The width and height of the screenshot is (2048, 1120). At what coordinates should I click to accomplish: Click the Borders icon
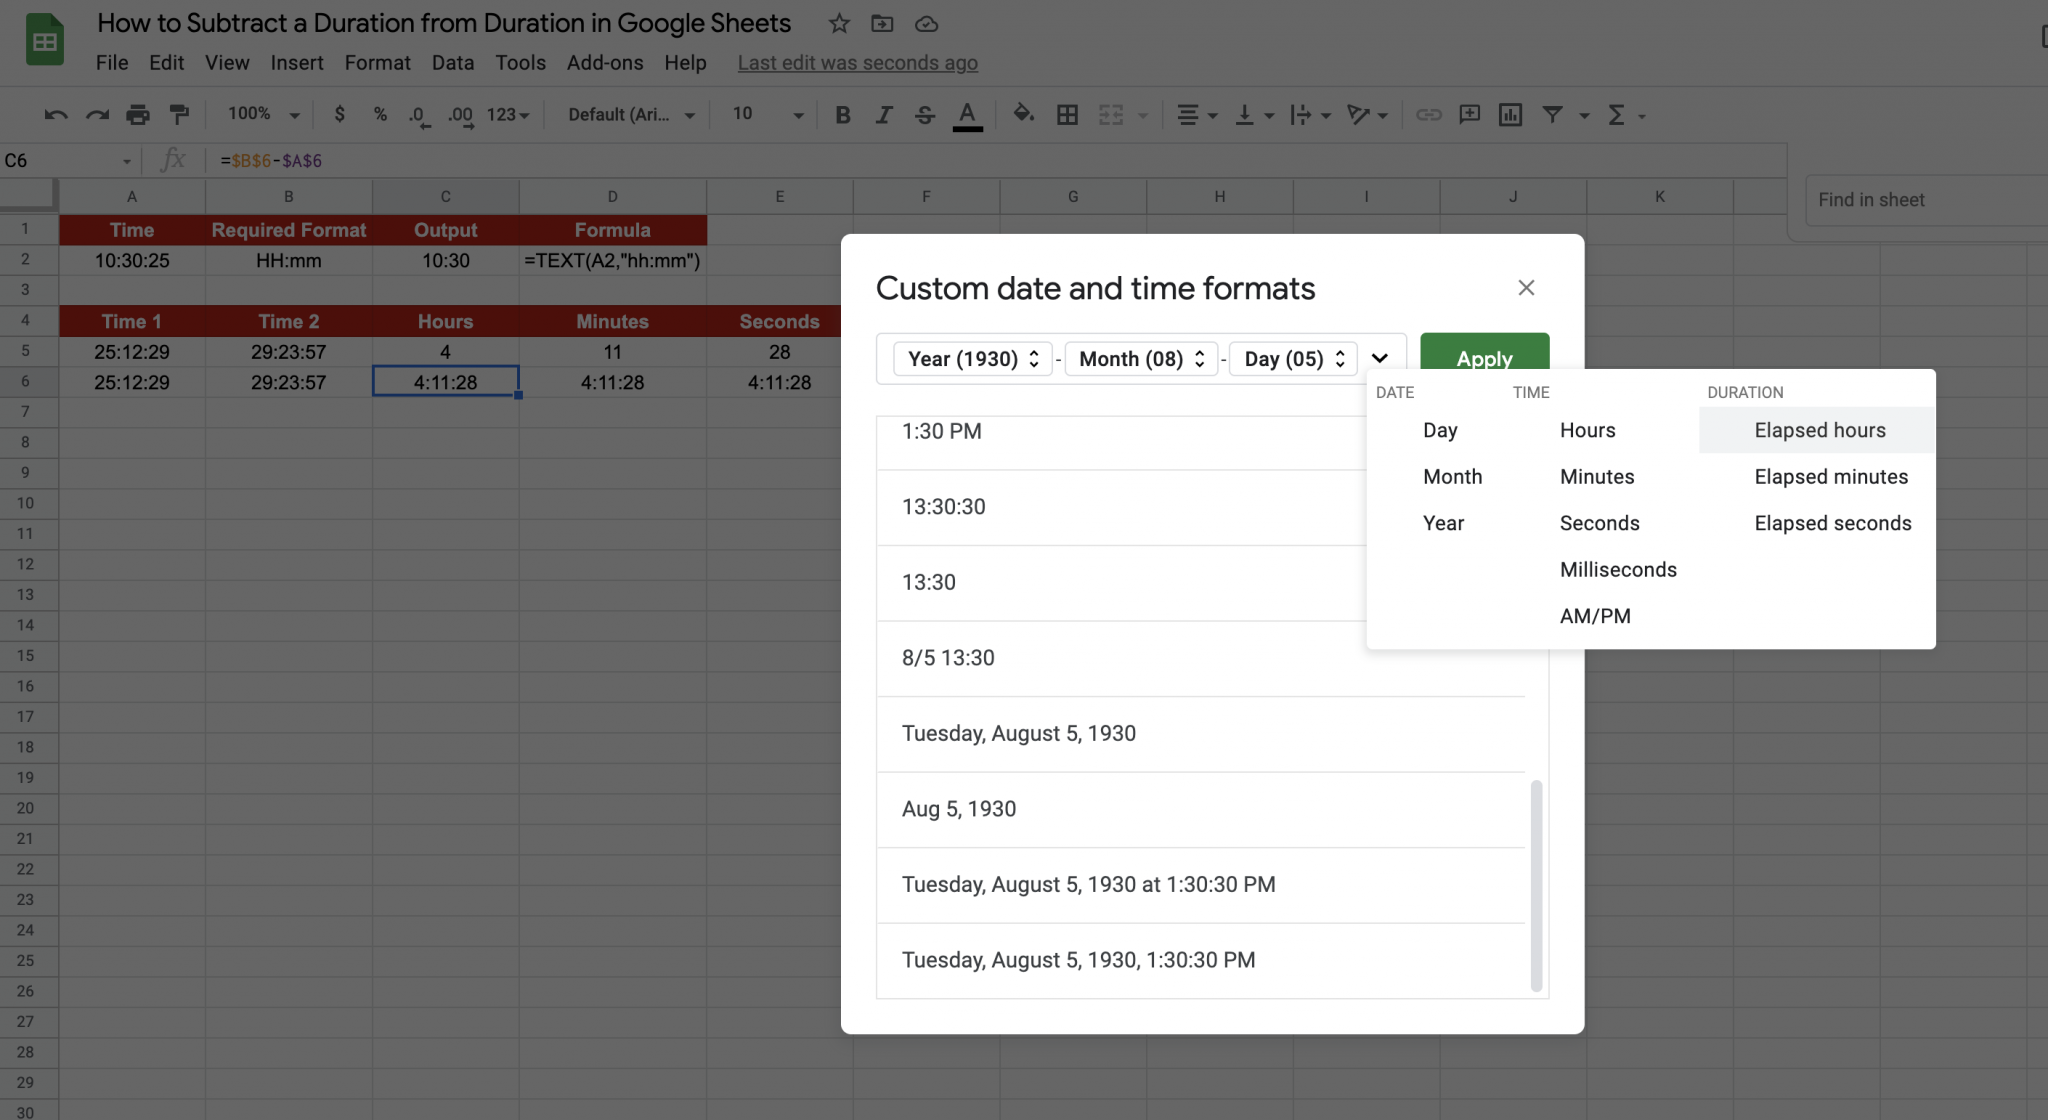tap(1066, 114)
